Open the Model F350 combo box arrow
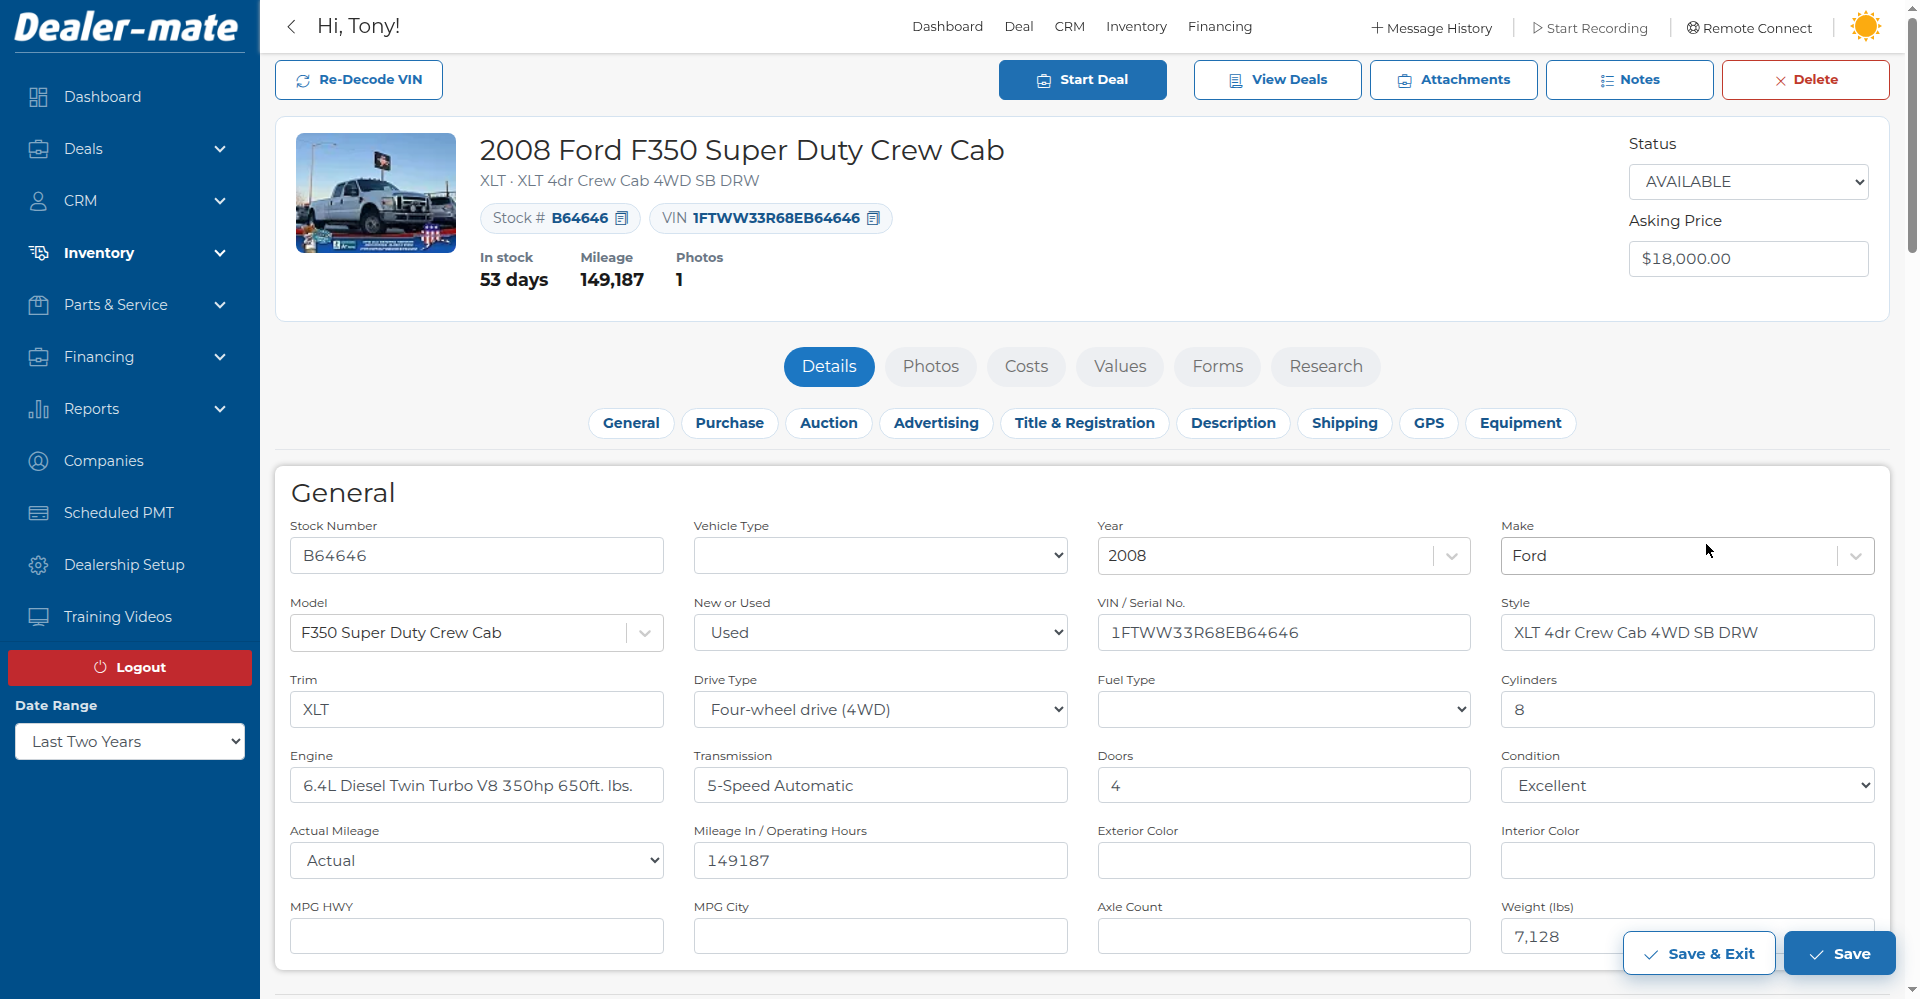Screen dimensions: 1920x999 pyautogui.click(x=645, y=633)
